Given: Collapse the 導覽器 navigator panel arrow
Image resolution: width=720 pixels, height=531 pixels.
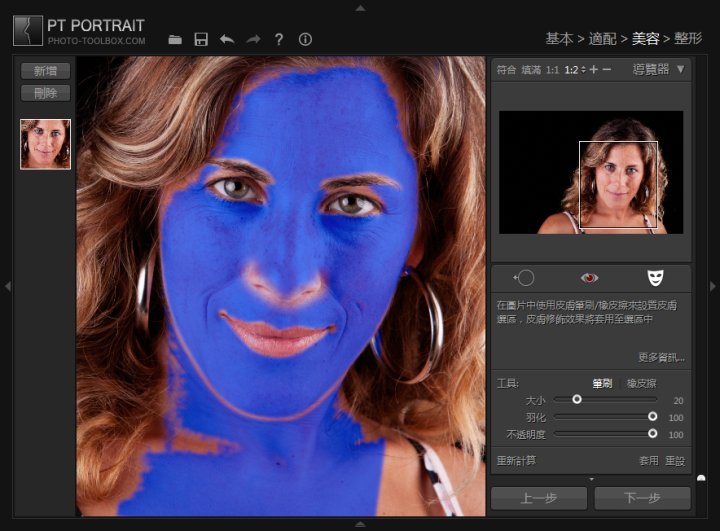Looking at the screenshot, I should (x=680, y=69).
